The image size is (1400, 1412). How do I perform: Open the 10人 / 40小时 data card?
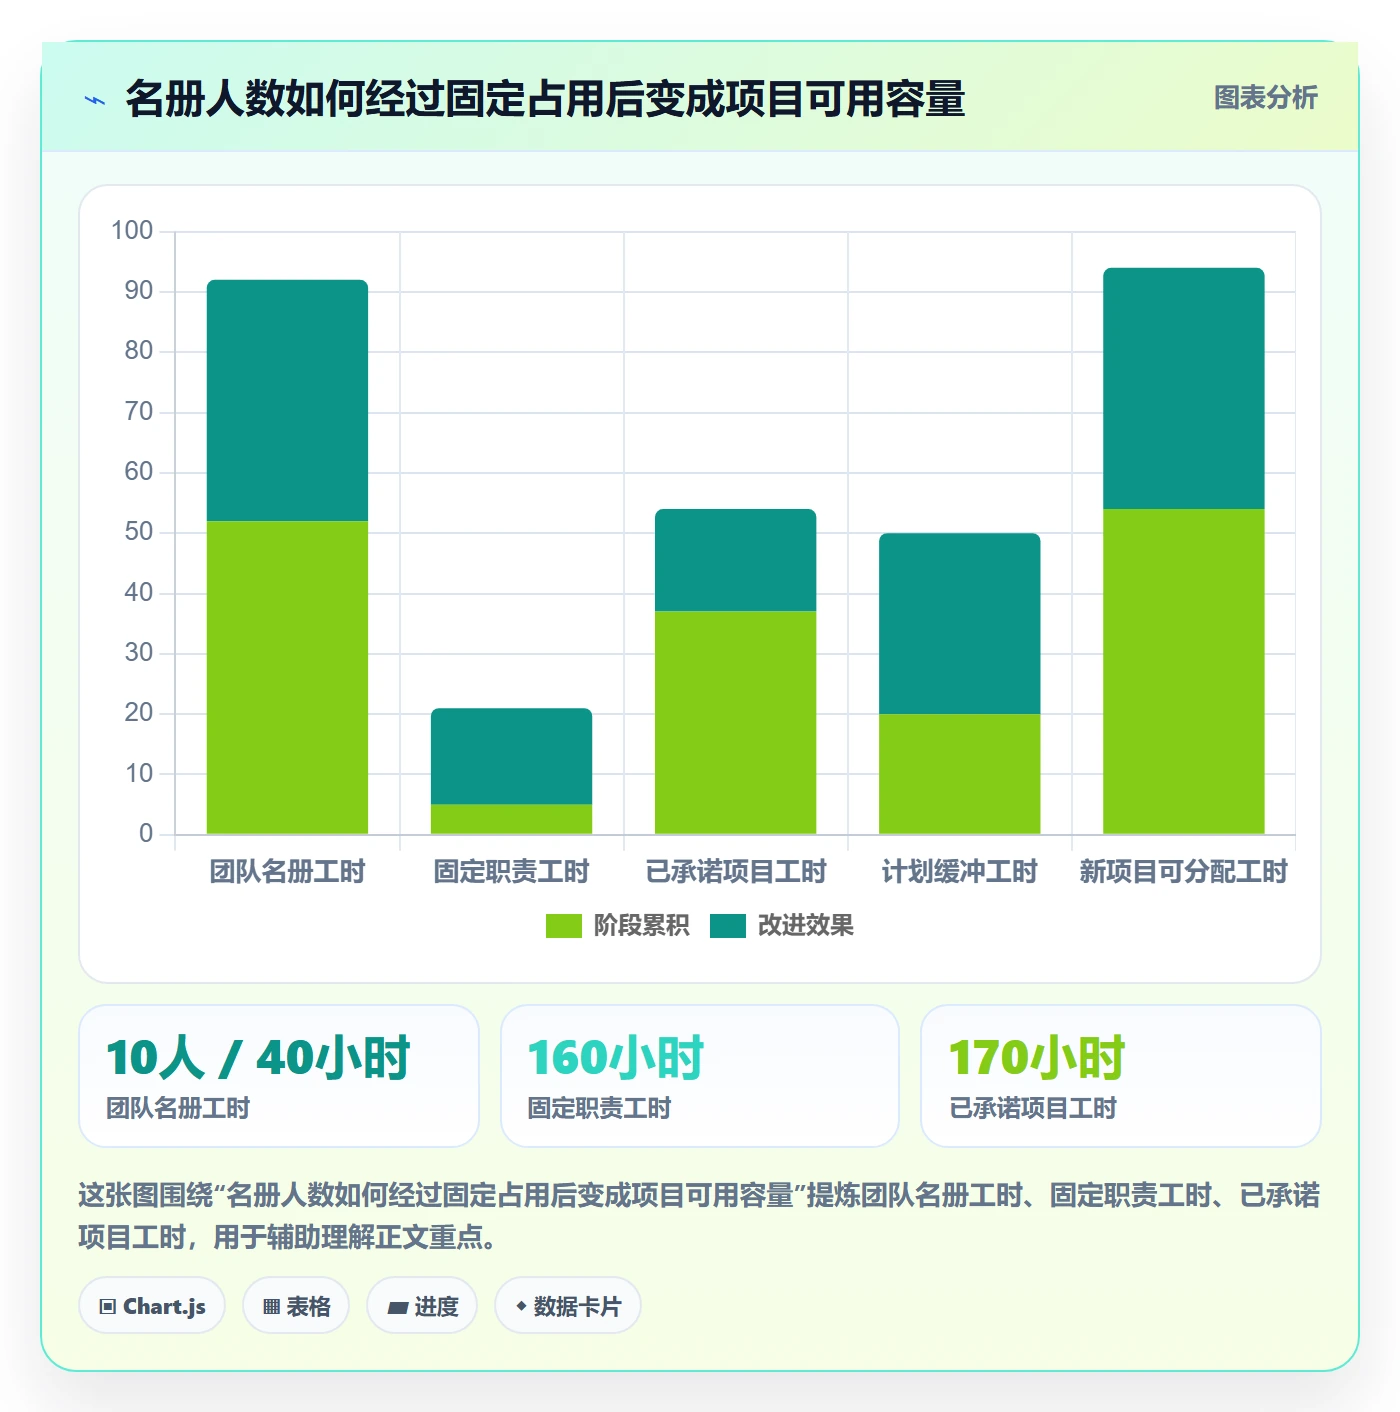pyautogui.click(x=279, y=1076)
